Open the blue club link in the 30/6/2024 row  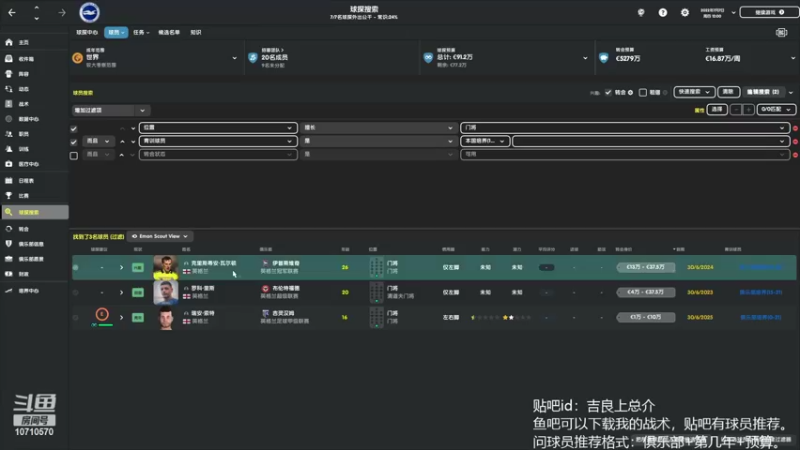tap(760, 267)
